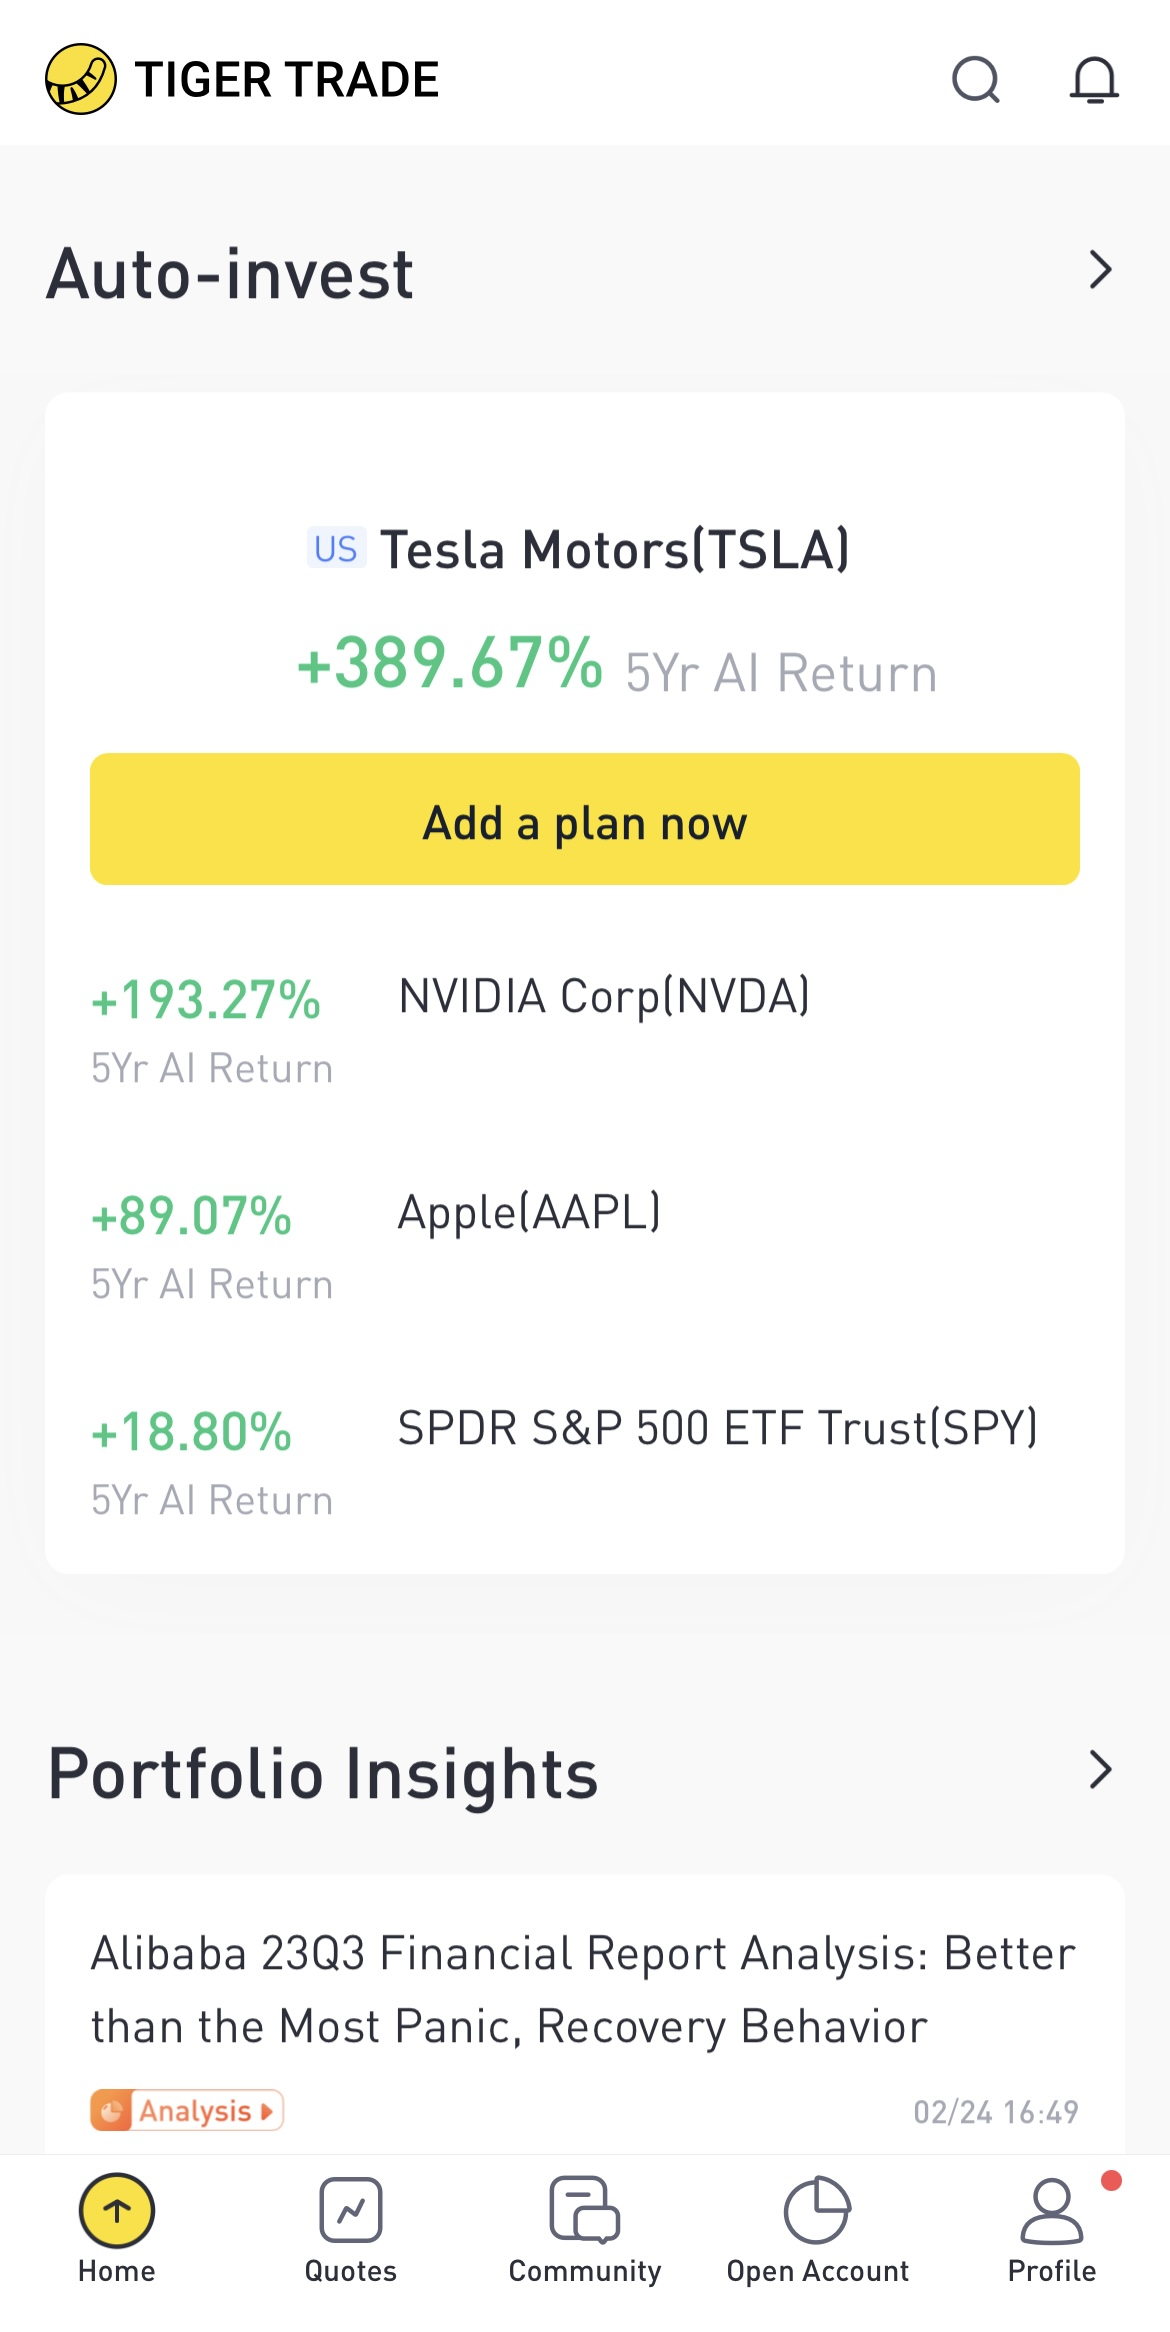The image size is (1170, 2332).
Task: Open the Profile person icon
Action: 1051,2211
